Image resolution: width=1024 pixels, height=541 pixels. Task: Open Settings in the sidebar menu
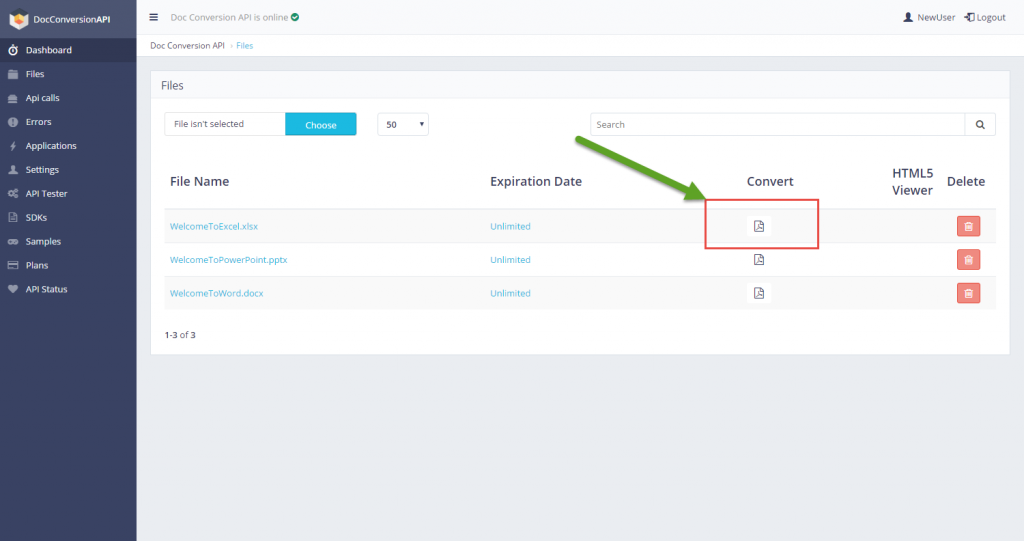click(x=68, y=170)
